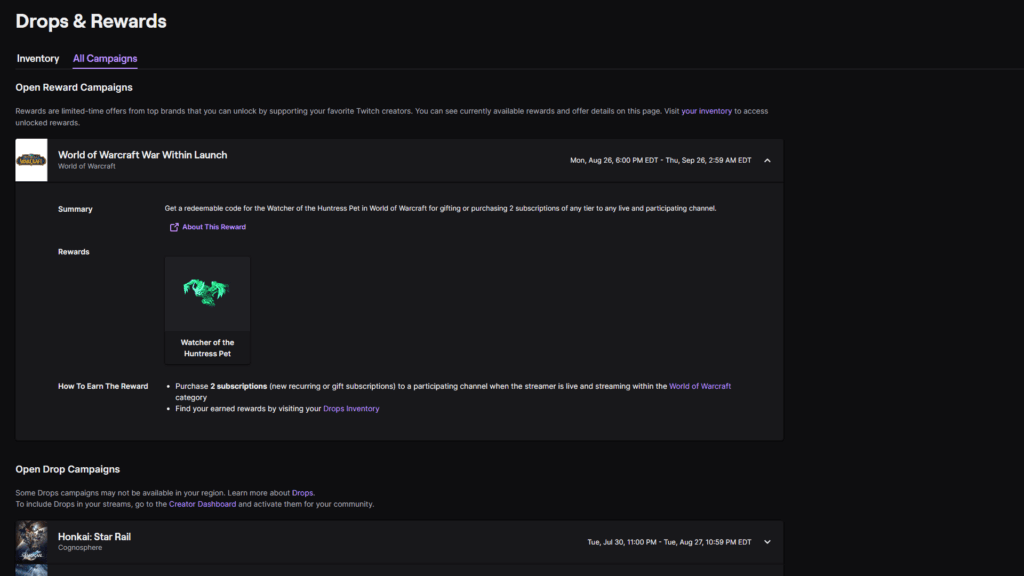Open the Drops Inventory link
The width and height of the screenshot is (1024, 576).
[351, 408]
